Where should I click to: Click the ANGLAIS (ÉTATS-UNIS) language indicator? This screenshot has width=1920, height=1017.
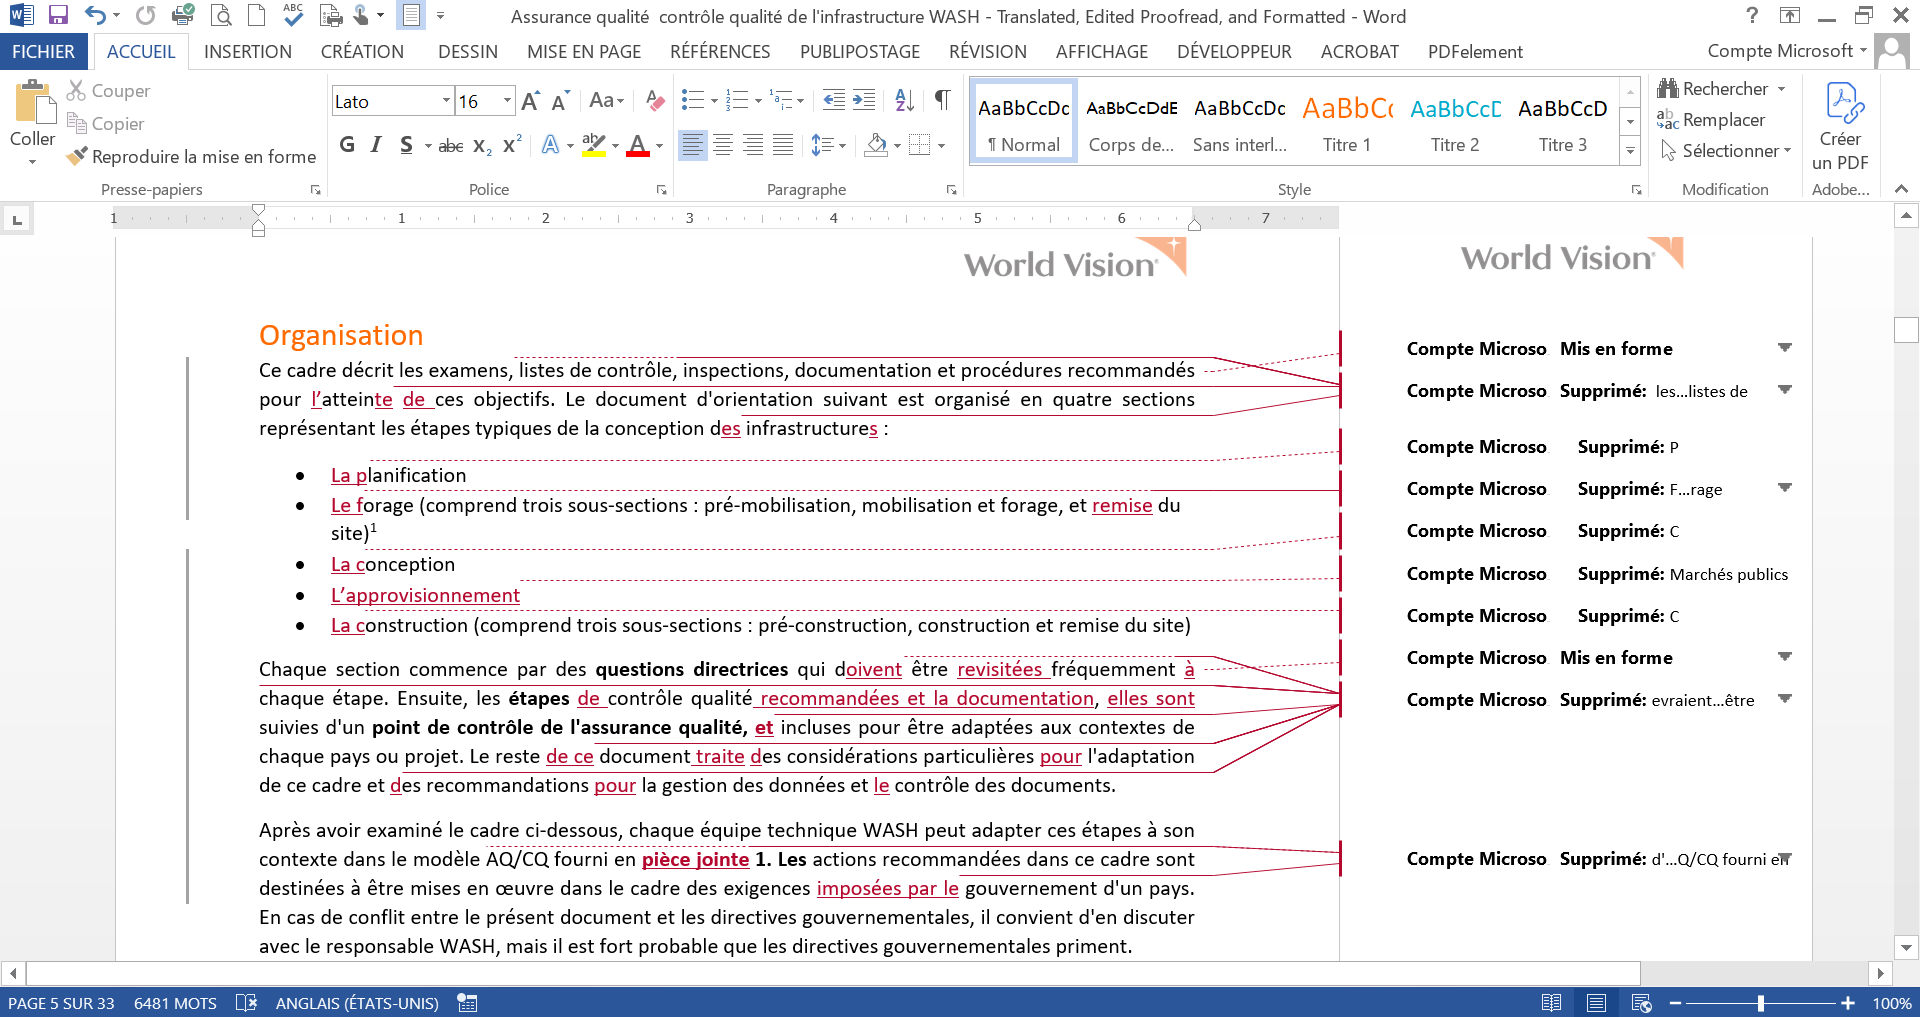coord(357,1003)
